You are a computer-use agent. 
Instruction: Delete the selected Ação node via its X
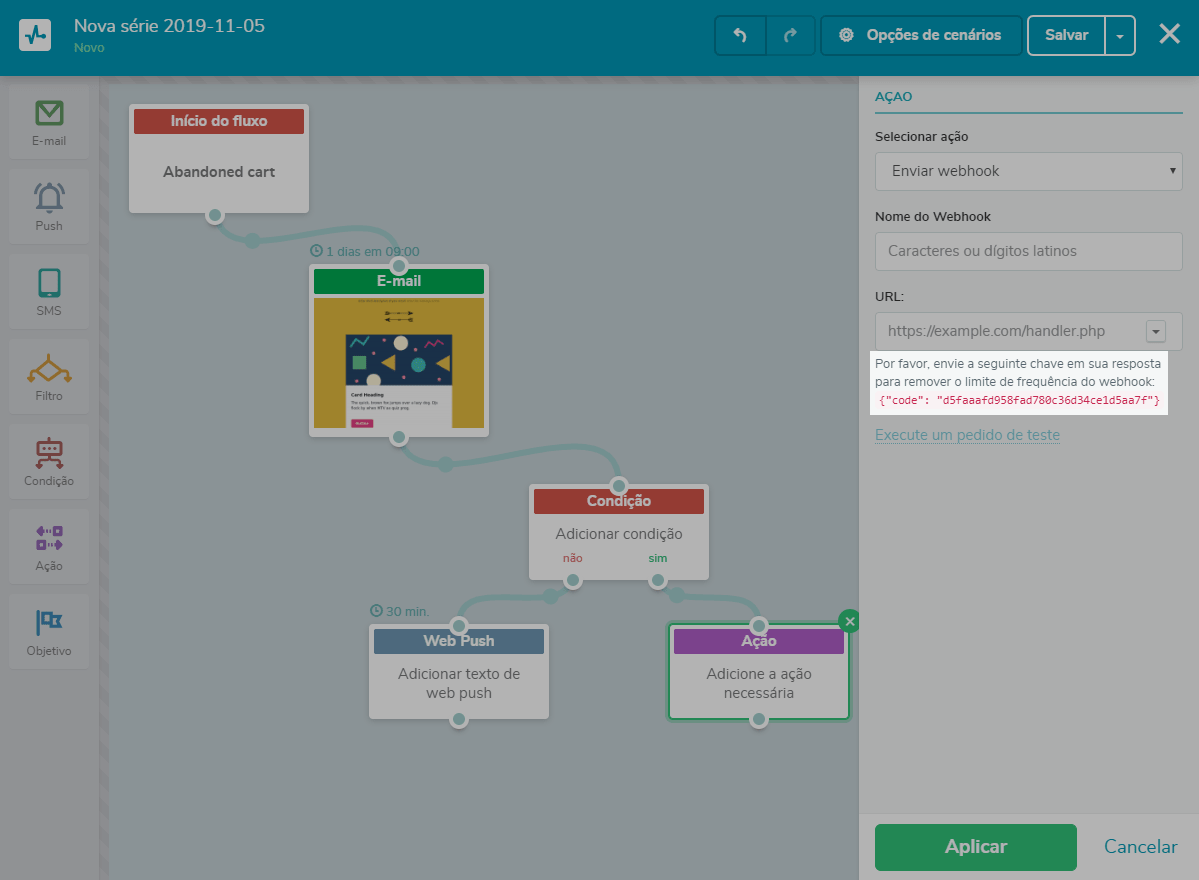(x=849, y=620)
